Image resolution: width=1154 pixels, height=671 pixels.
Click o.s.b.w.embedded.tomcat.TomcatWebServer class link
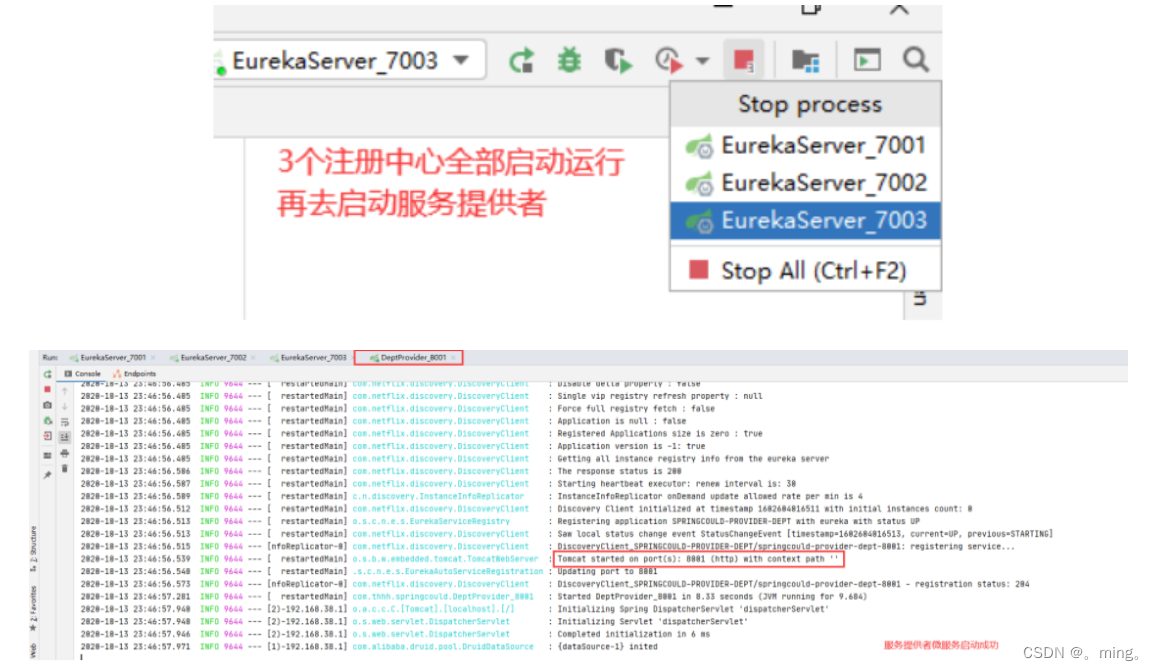click(445, 559)
